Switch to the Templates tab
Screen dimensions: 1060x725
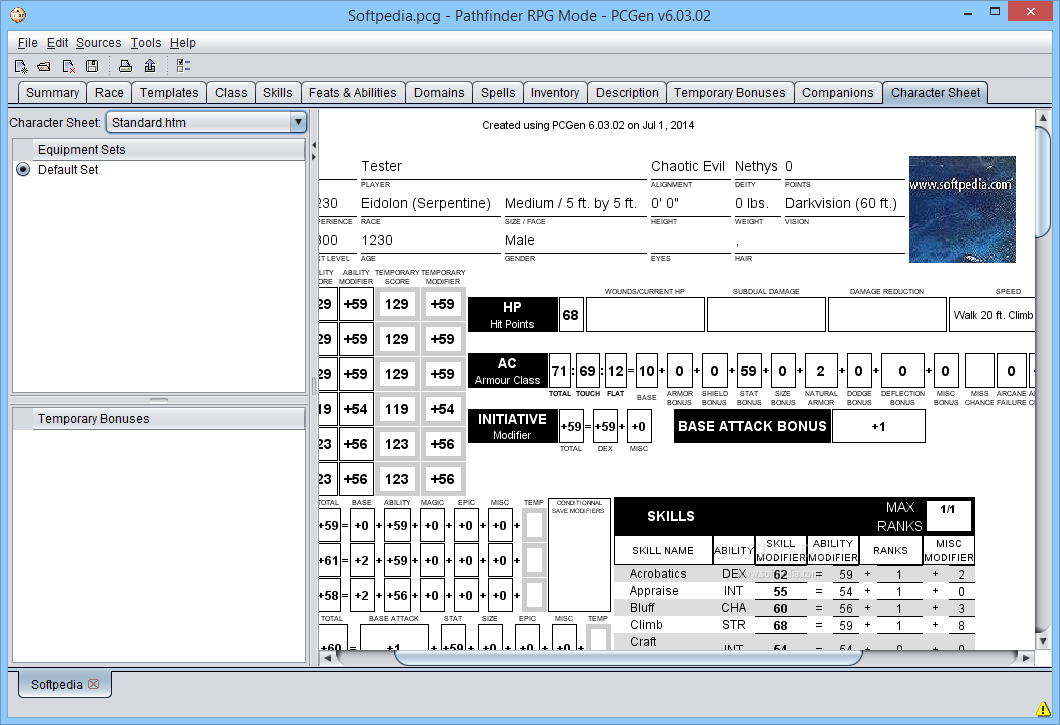(169, 93)
